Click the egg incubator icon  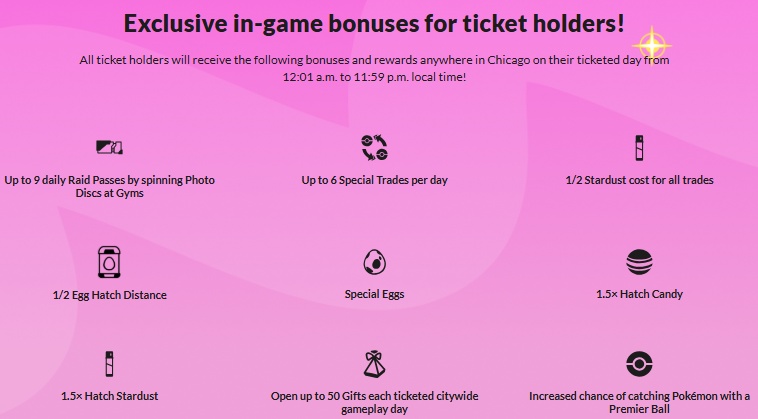click(109, 262)
